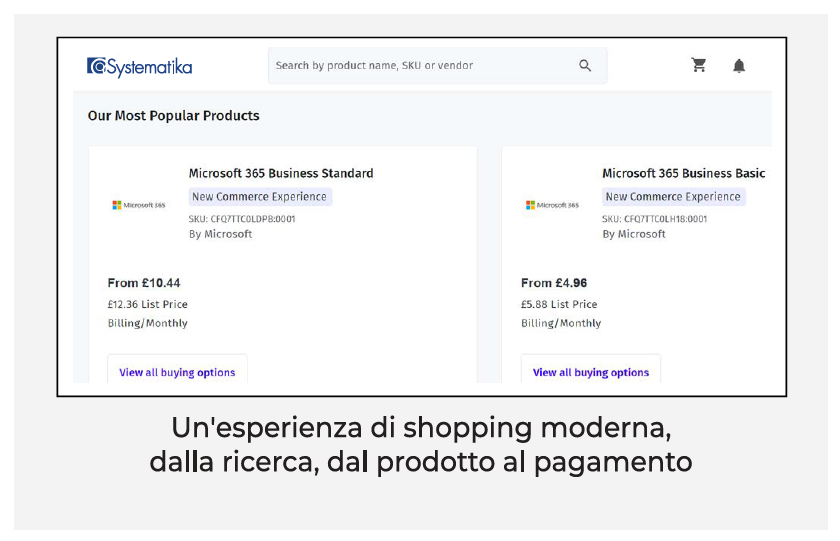Open Microsoft 365 Business Basic product title
The image size is (840, 541).
[x=683, y=173]
